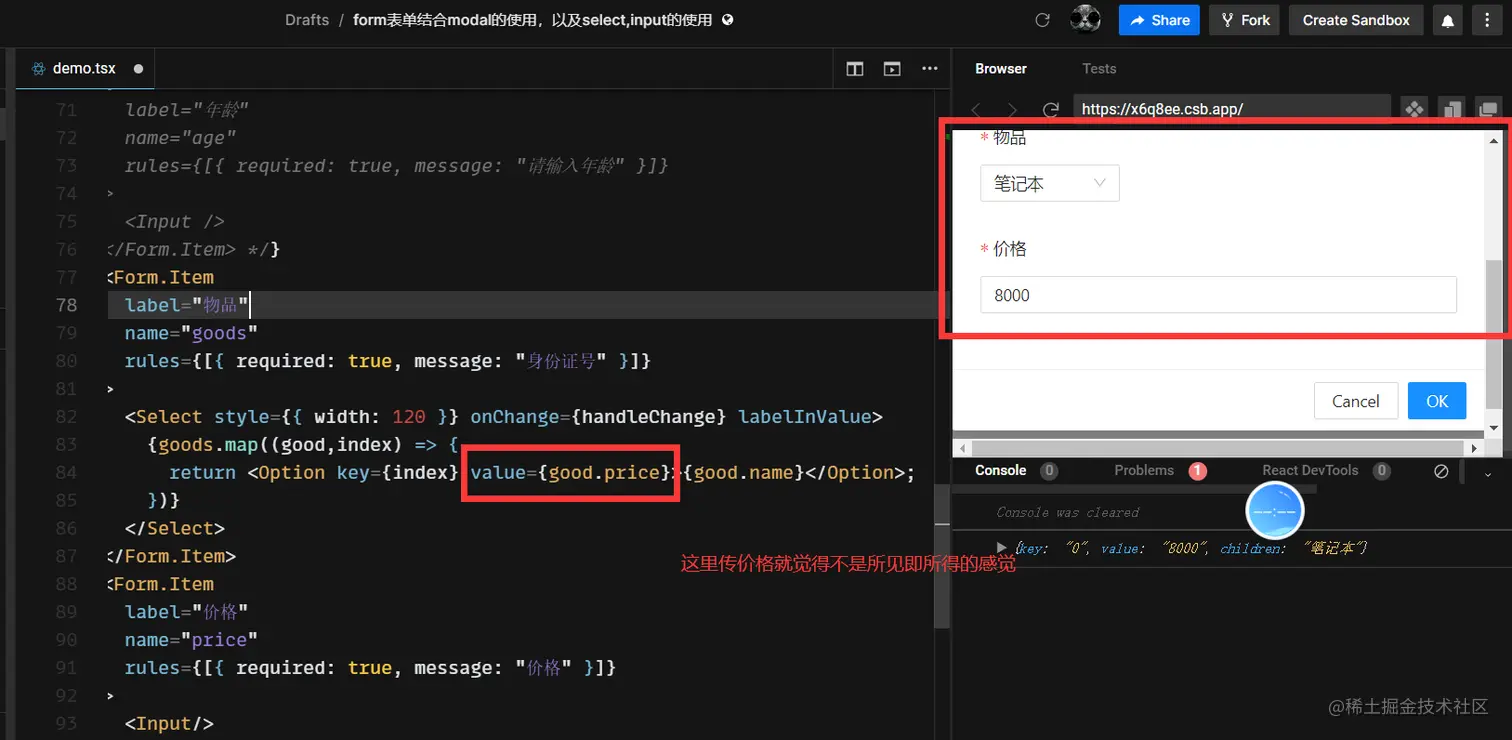Open the user avatar menu
Screen dimensions: 1512x740
pyautogui.click(x=1085, y=19)
